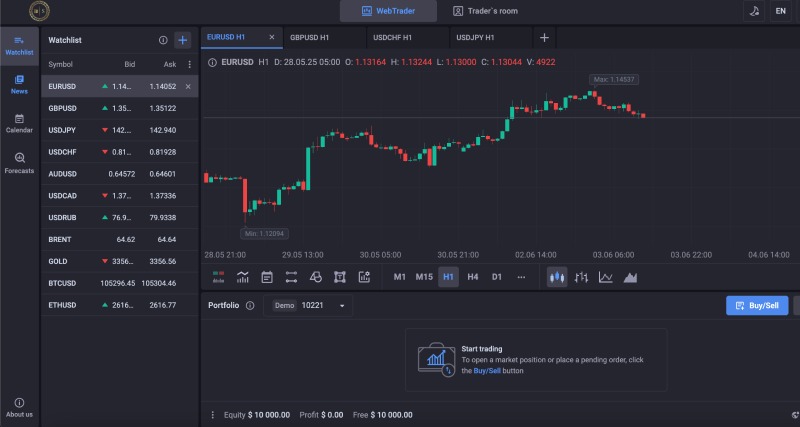Open the EN language selector
This screenshot has height=427, width=800.
tap(780, 11)
